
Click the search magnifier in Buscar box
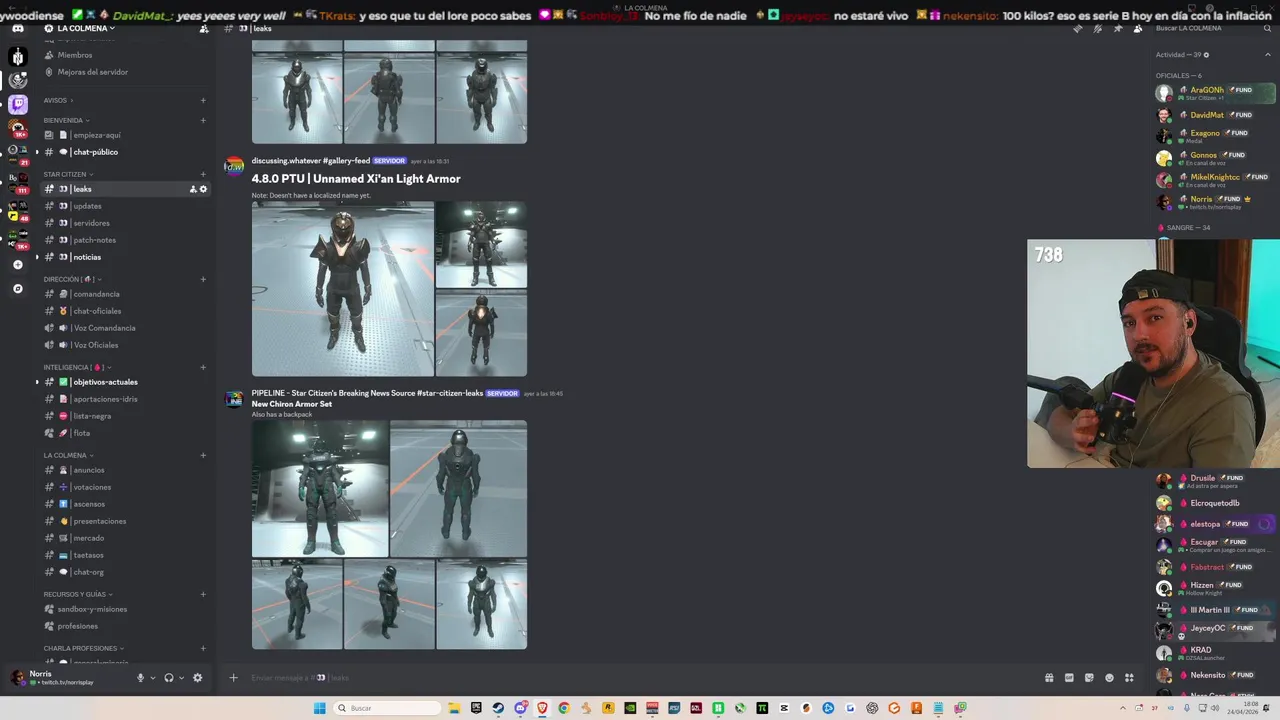coord(1268,28)
